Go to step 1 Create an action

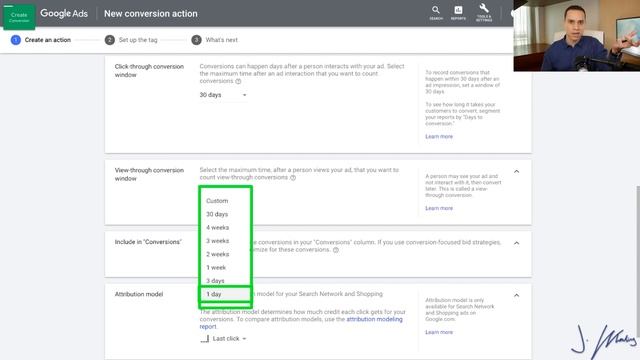(x=41, y=40)
